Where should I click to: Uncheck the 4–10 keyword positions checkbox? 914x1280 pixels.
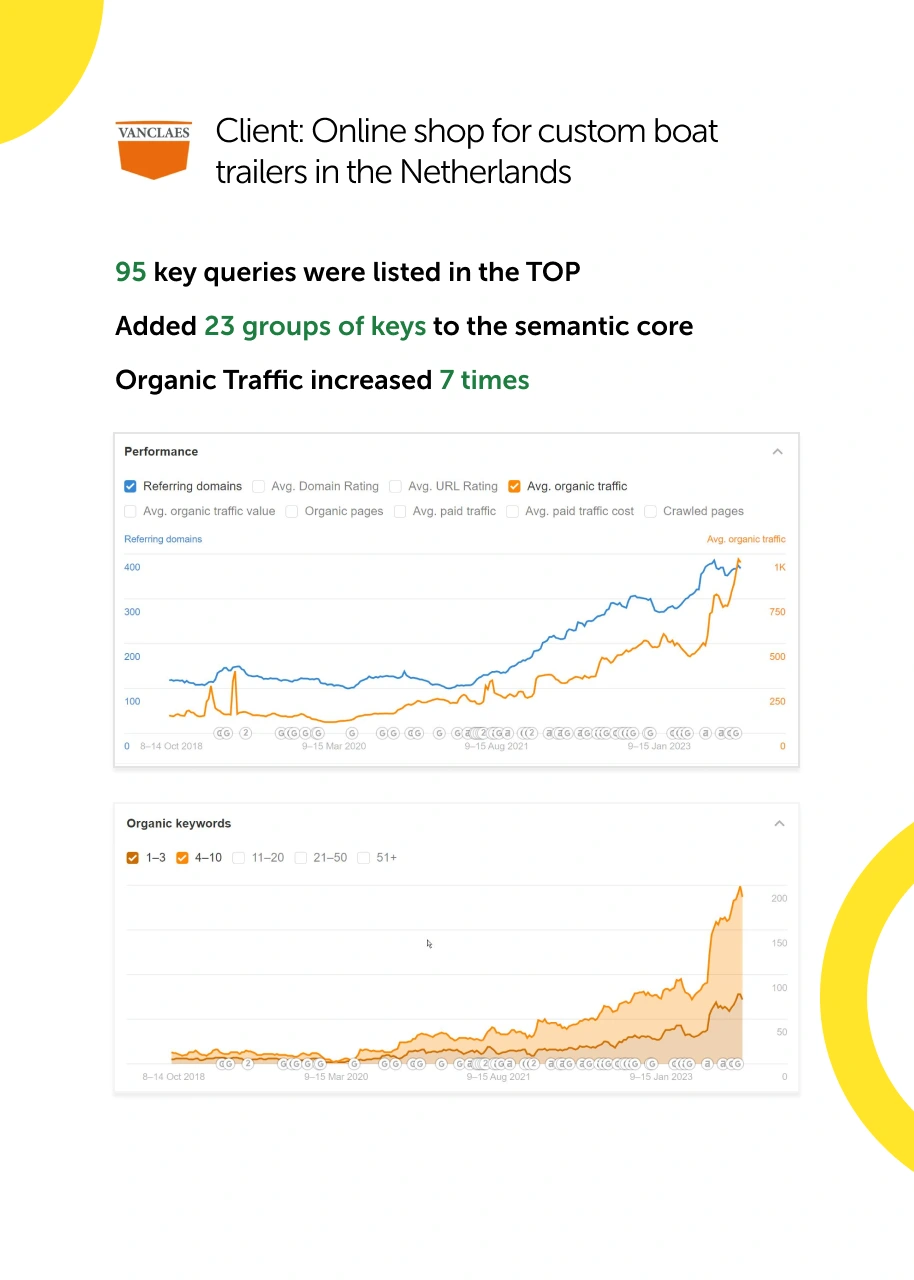click(183, 858)
